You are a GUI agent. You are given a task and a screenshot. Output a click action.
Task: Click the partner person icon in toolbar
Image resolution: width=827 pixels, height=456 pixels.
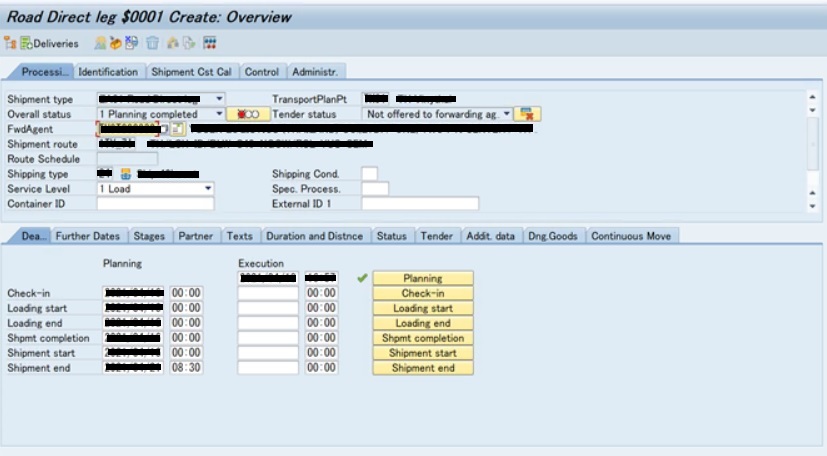(100, 43)
